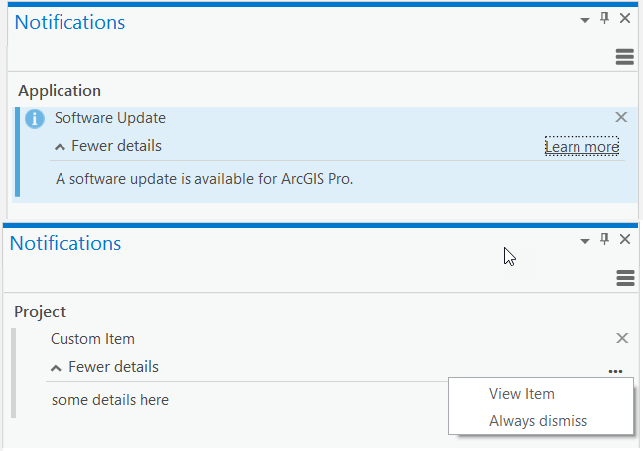The image size is (643, 451).
Task: Collapse Software Update's Fewer details
Action: tap(107, 146)
